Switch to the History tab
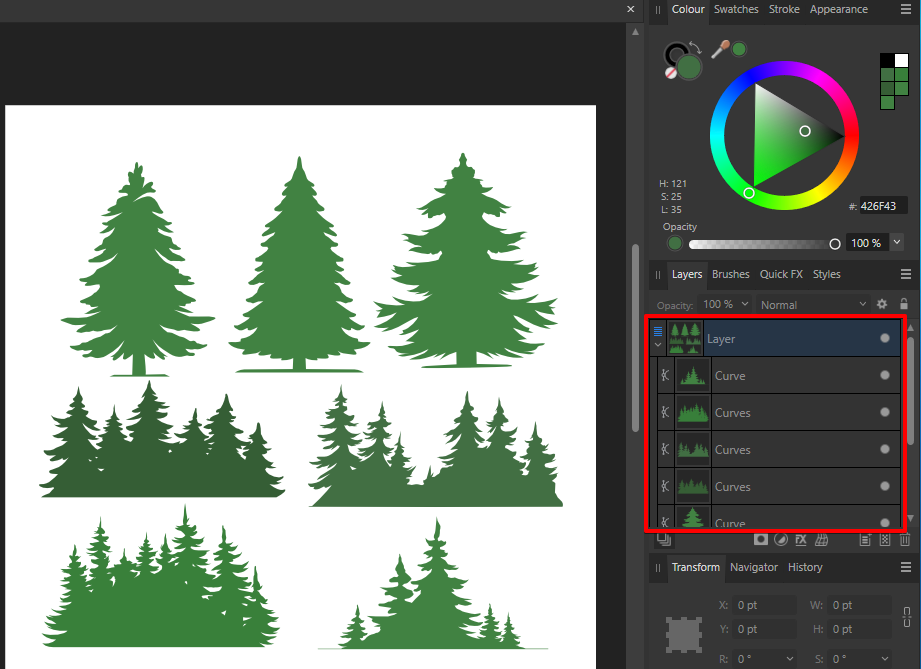The image size is (921, 669). coord(804,567)
